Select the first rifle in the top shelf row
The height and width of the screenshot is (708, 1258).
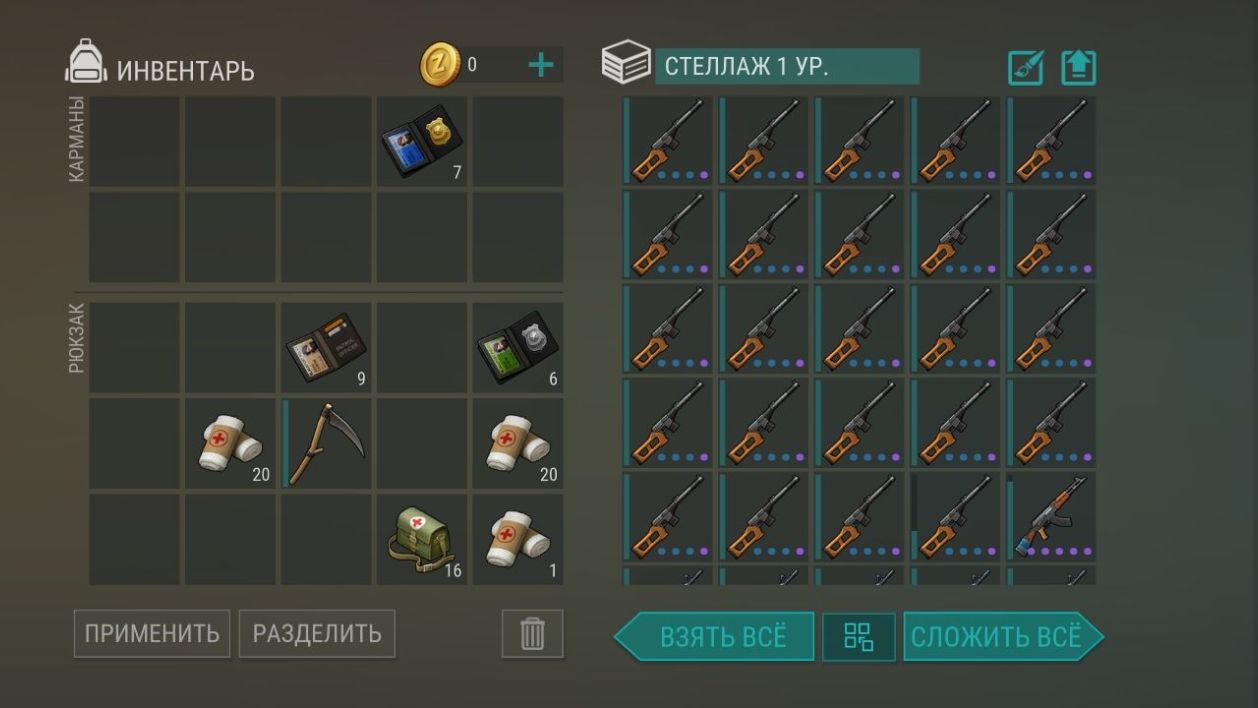(x=667, y=140)
